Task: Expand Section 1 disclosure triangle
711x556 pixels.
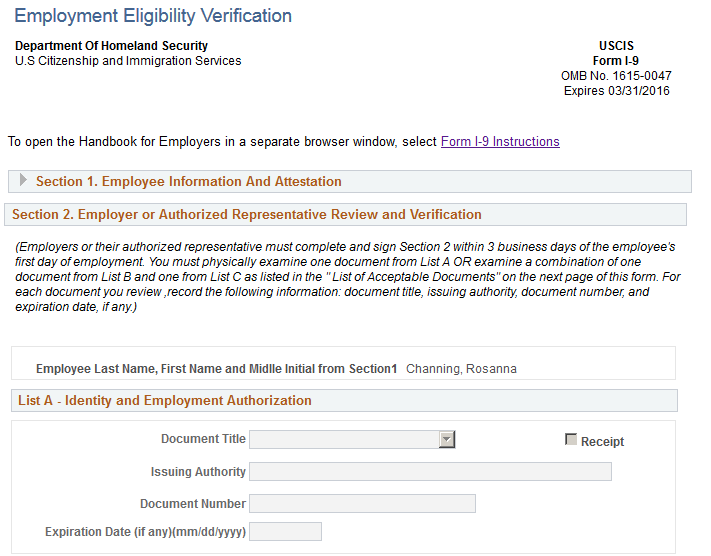Action: pos(23,180)
